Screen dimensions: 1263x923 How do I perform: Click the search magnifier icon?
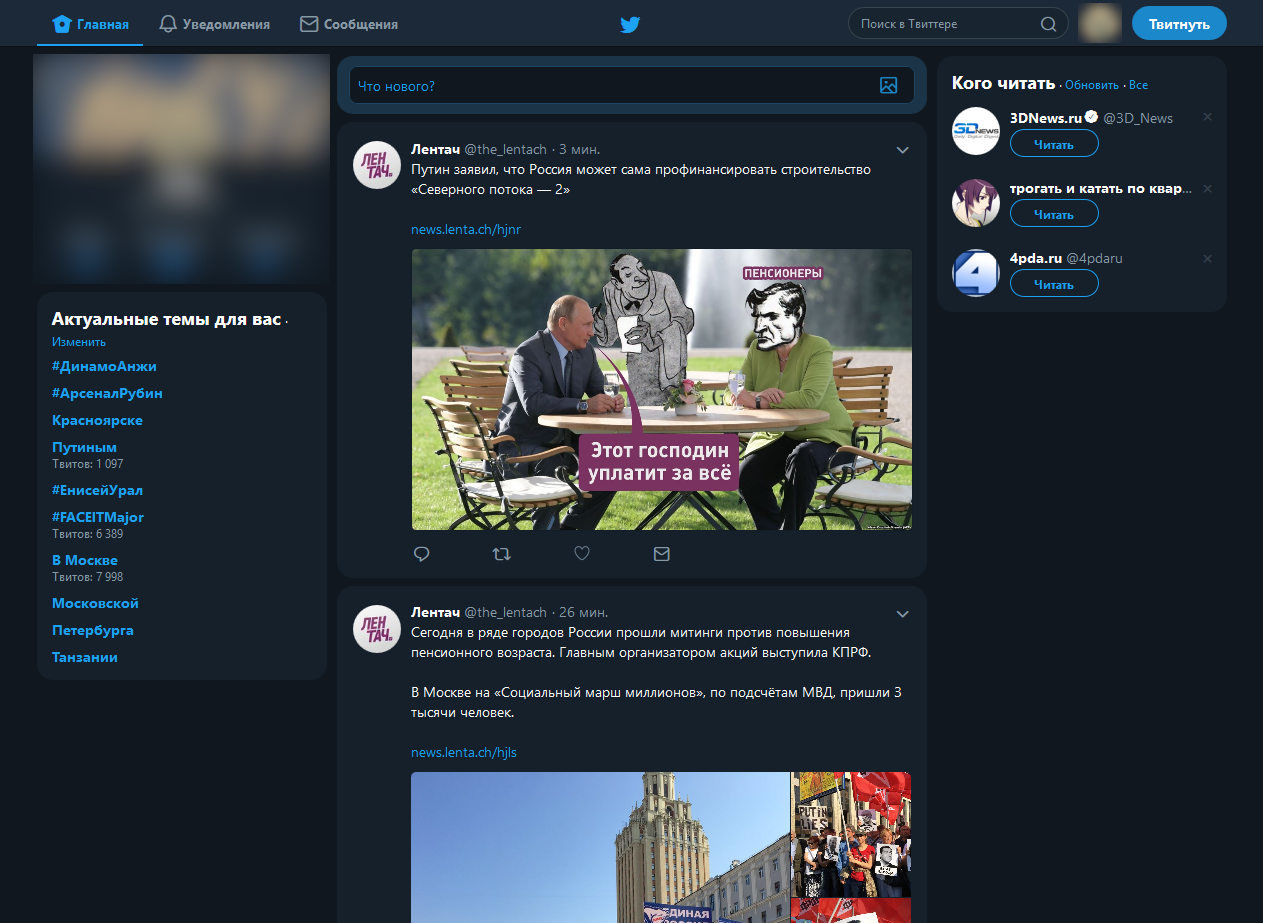[1048, 24]
